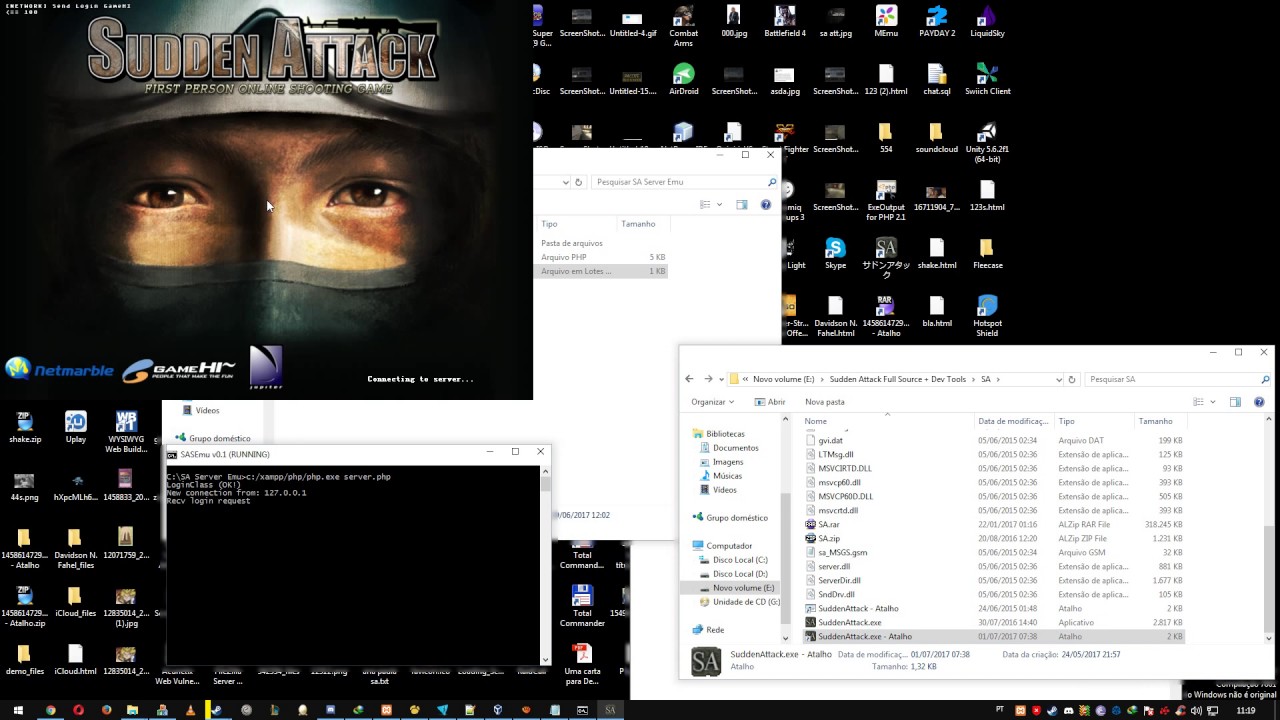
Task: Launch MEmu desktop icon
Action: (x=886, y=22)
